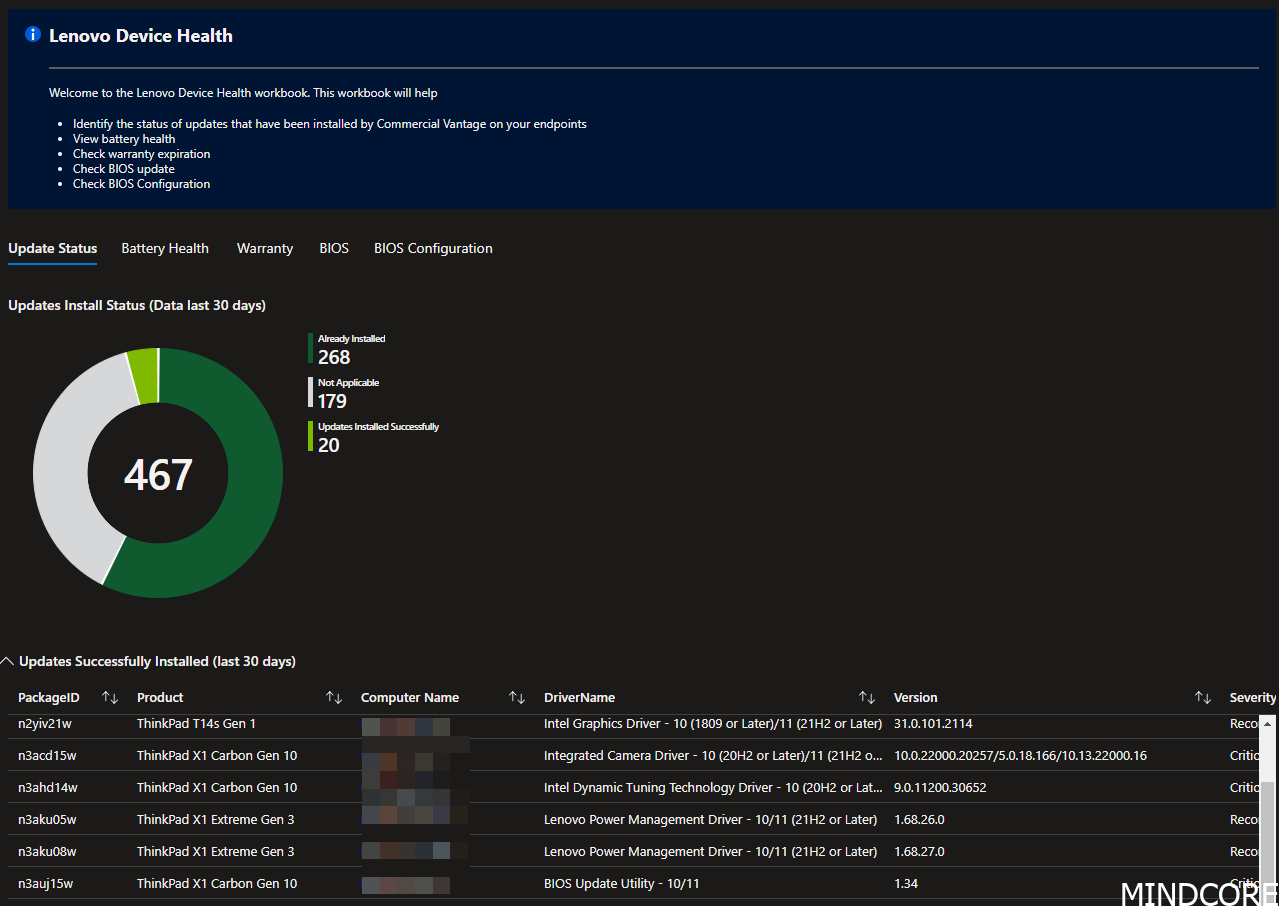Select the Update Status tab

pos(52,248)
